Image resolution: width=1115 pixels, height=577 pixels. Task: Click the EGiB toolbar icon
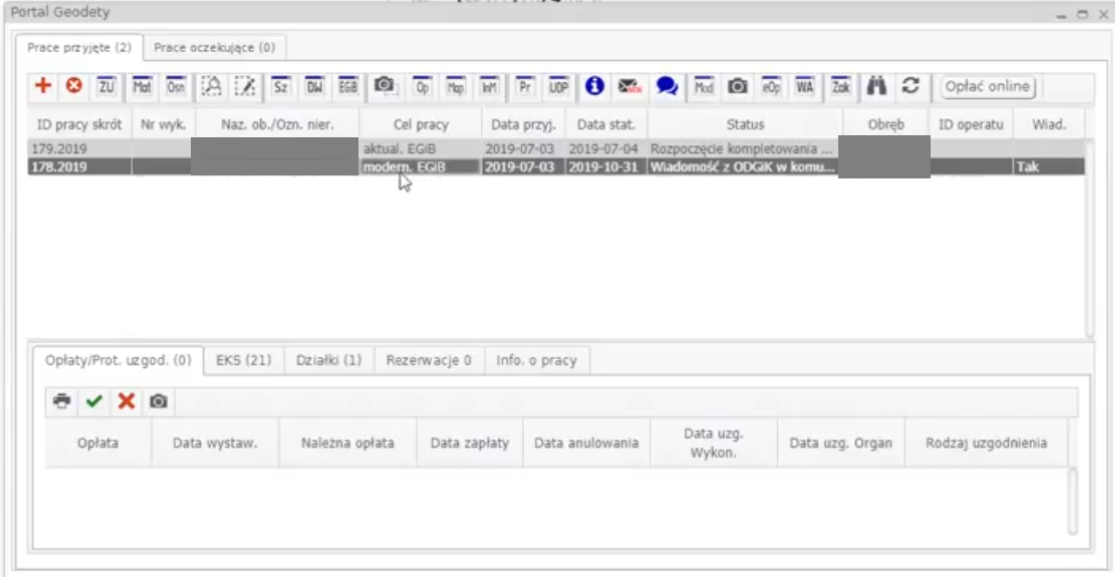[348, 87]
